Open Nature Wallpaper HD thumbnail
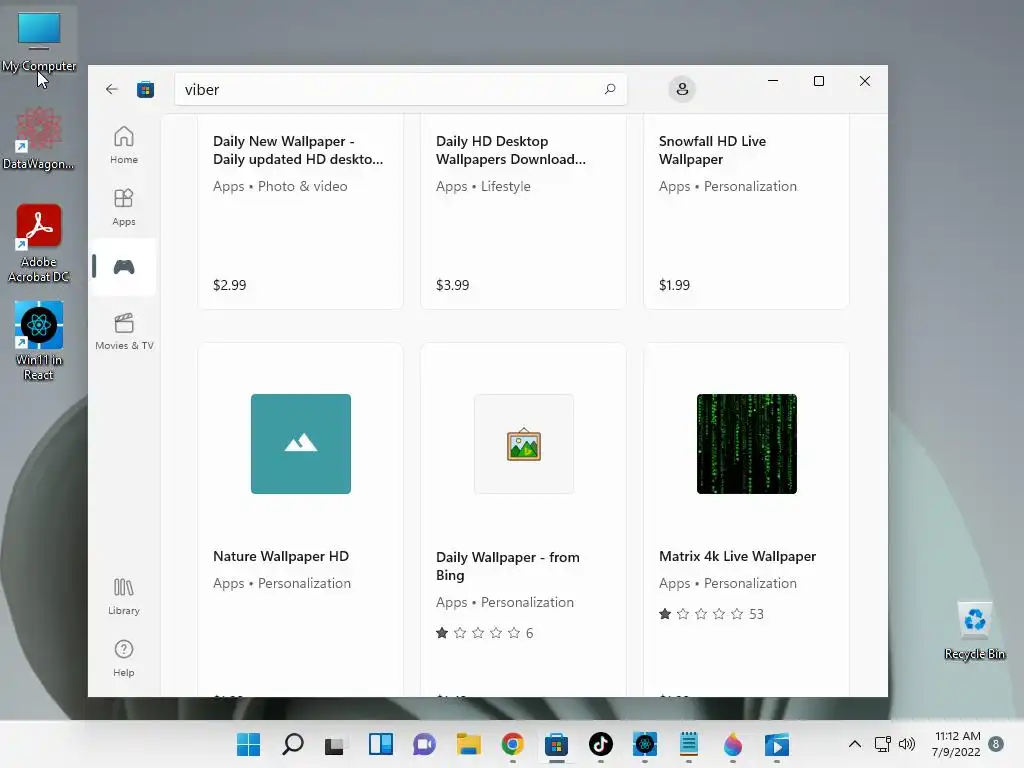1024x768 pixels. point(300,444)
